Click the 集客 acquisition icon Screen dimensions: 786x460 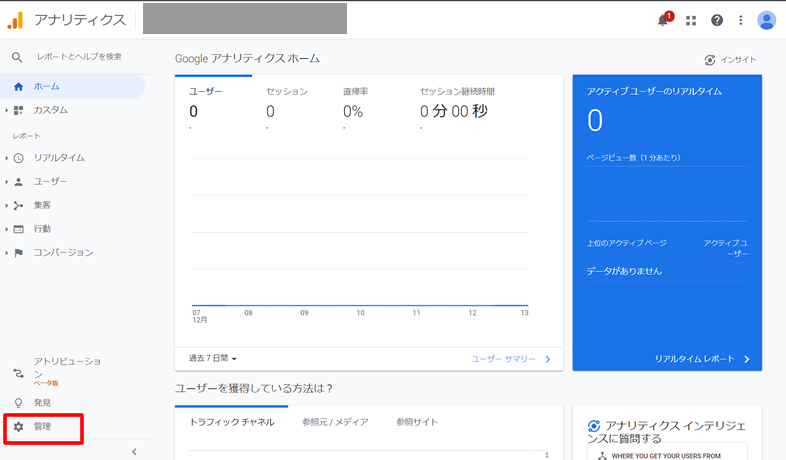pyautogui.click(x=19, y=205)
